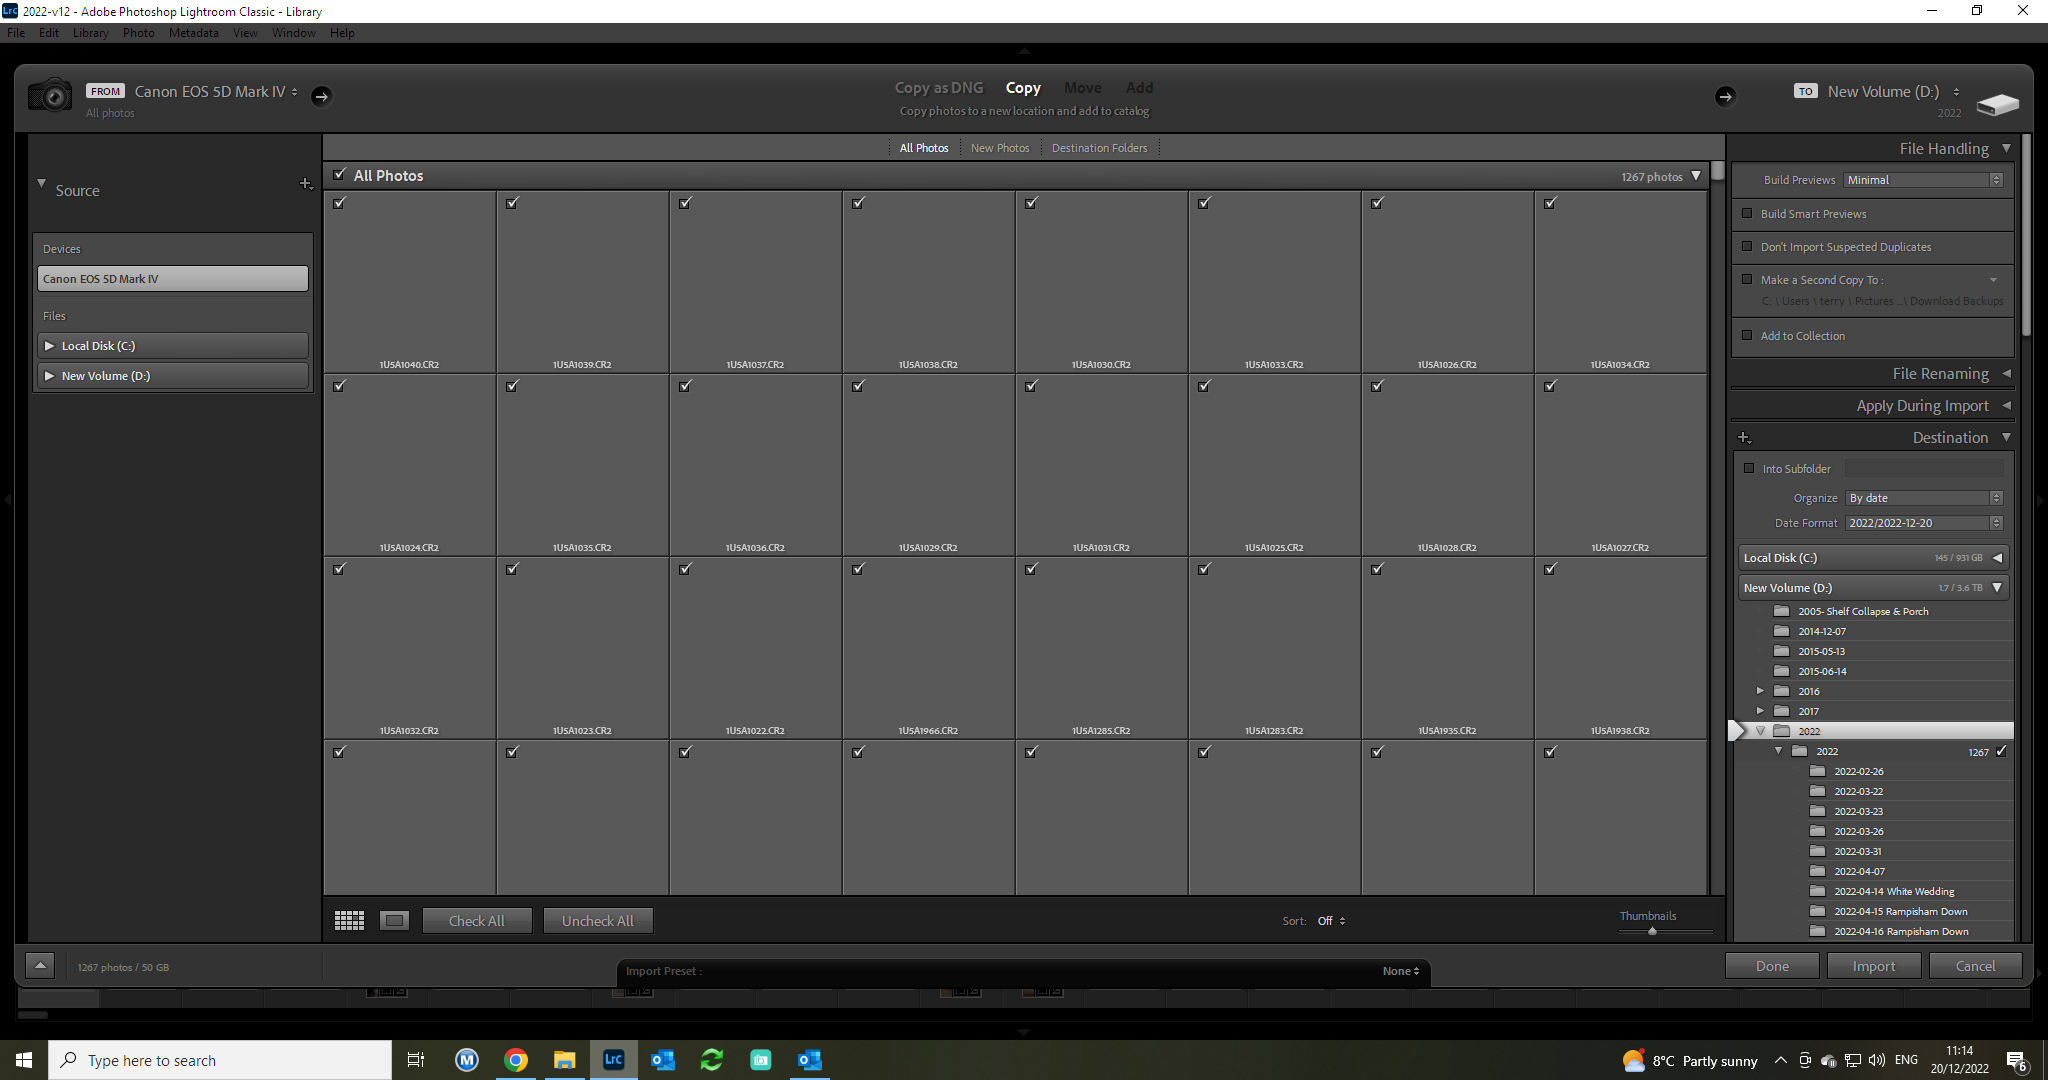Viewport: 2048px width, 1080px height.
Task: Switch to the New Photos tab
Action: [1000, 147]
